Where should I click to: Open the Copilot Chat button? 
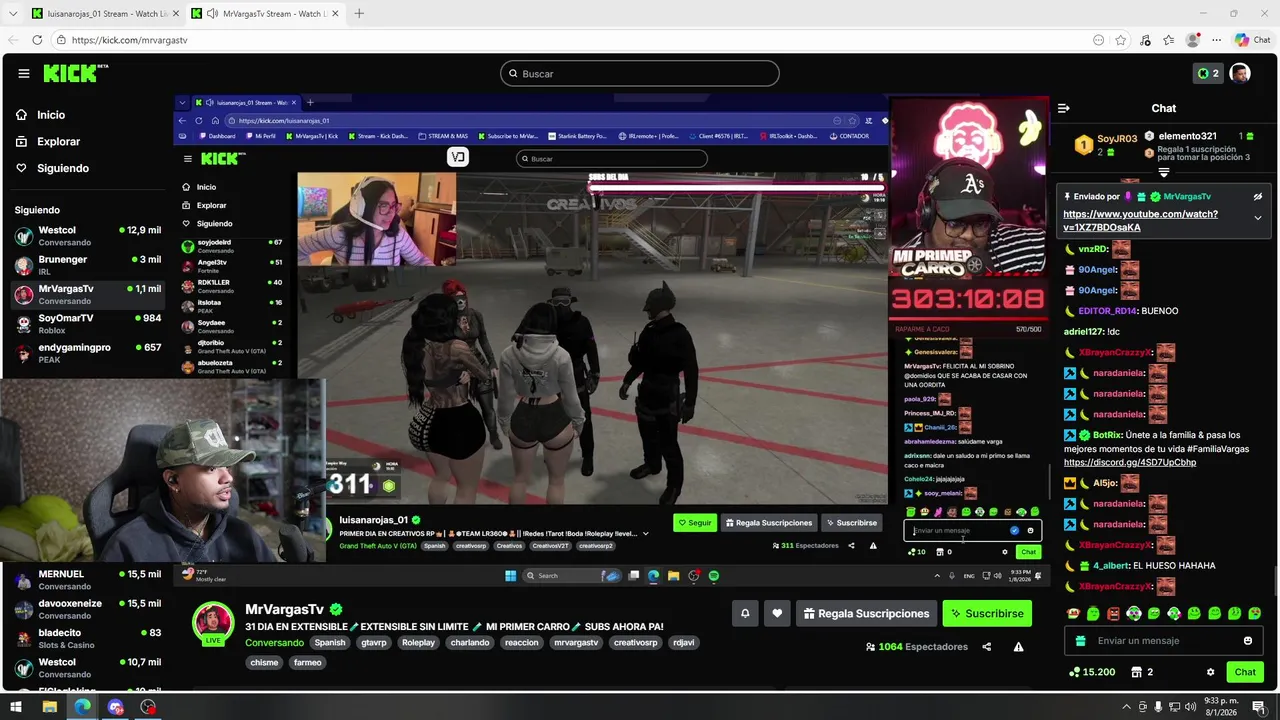(x=1254, y=40)
